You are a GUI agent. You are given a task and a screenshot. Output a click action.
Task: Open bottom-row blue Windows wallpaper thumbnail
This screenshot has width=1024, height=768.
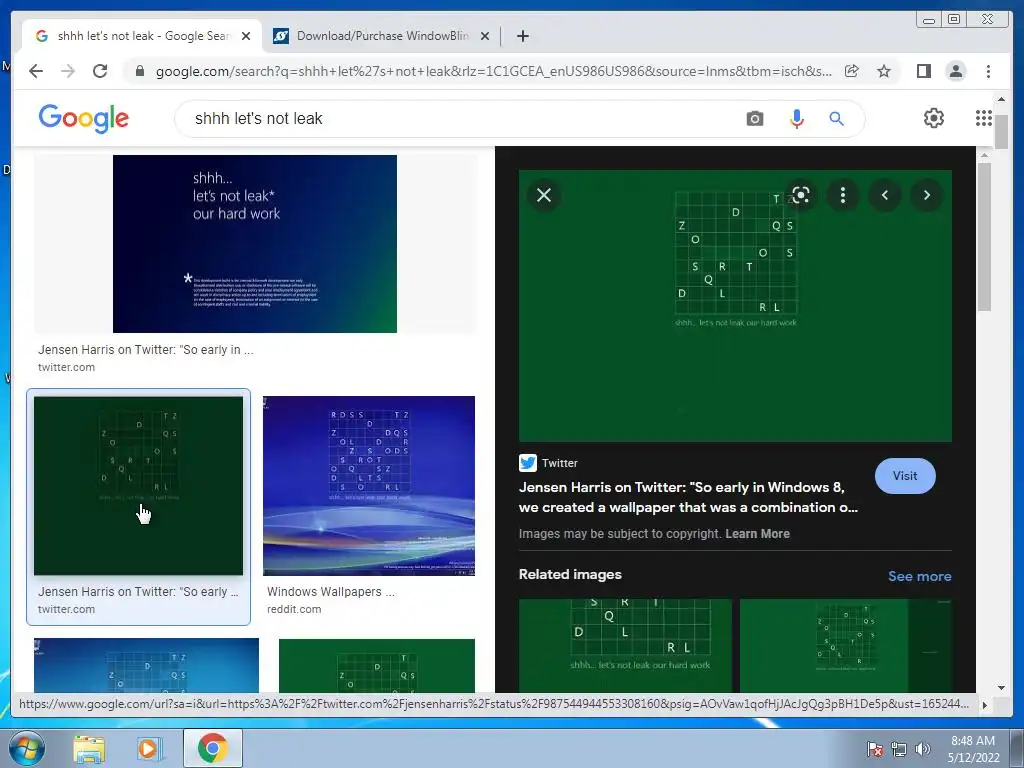(x=146, y=665)
